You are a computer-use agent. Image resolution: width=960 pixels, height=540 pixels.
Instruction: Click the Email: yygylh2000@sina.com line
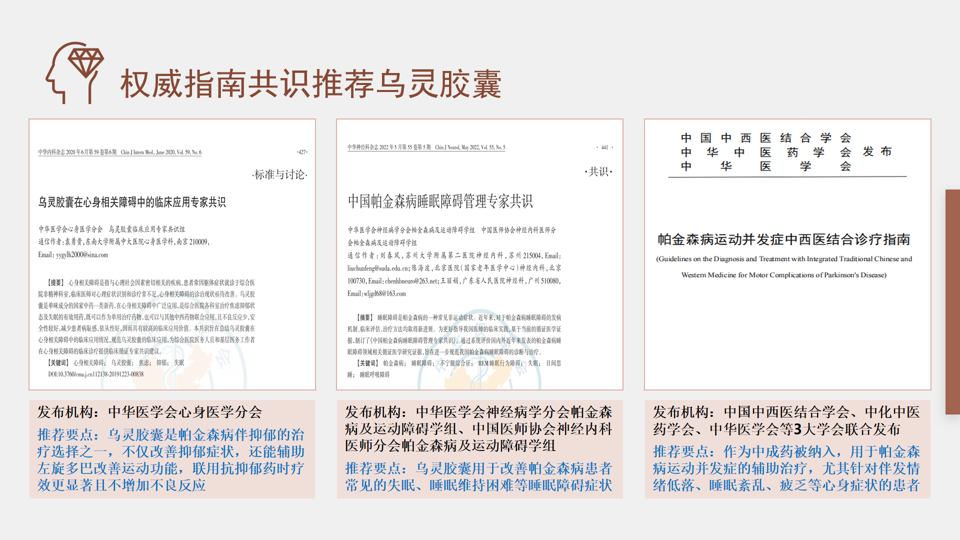(73, 255)
